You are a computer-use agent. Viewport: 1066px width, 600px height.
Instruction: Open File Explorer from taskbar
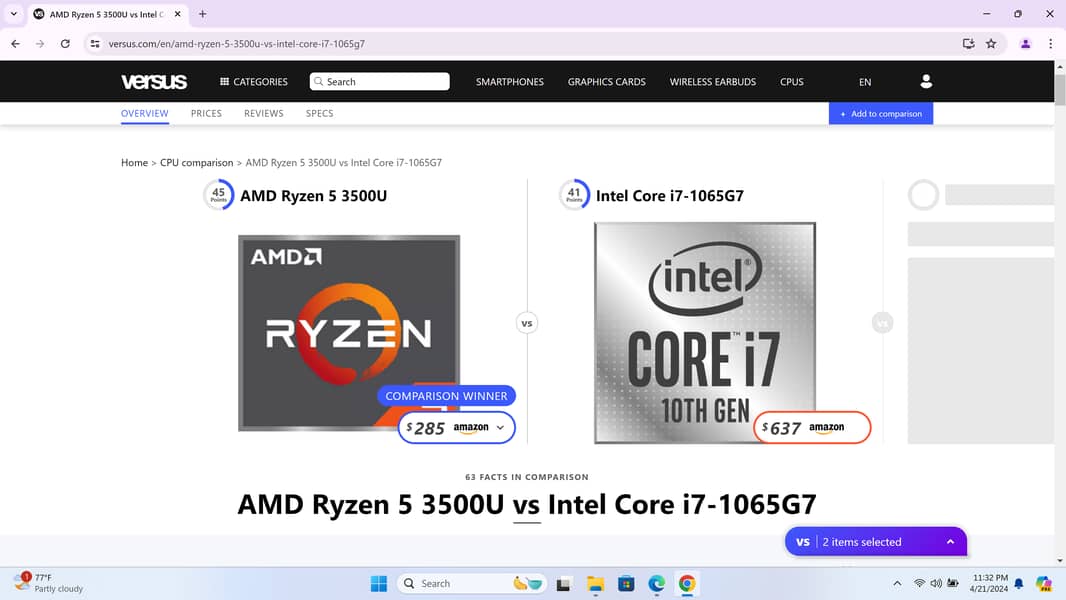595,584
